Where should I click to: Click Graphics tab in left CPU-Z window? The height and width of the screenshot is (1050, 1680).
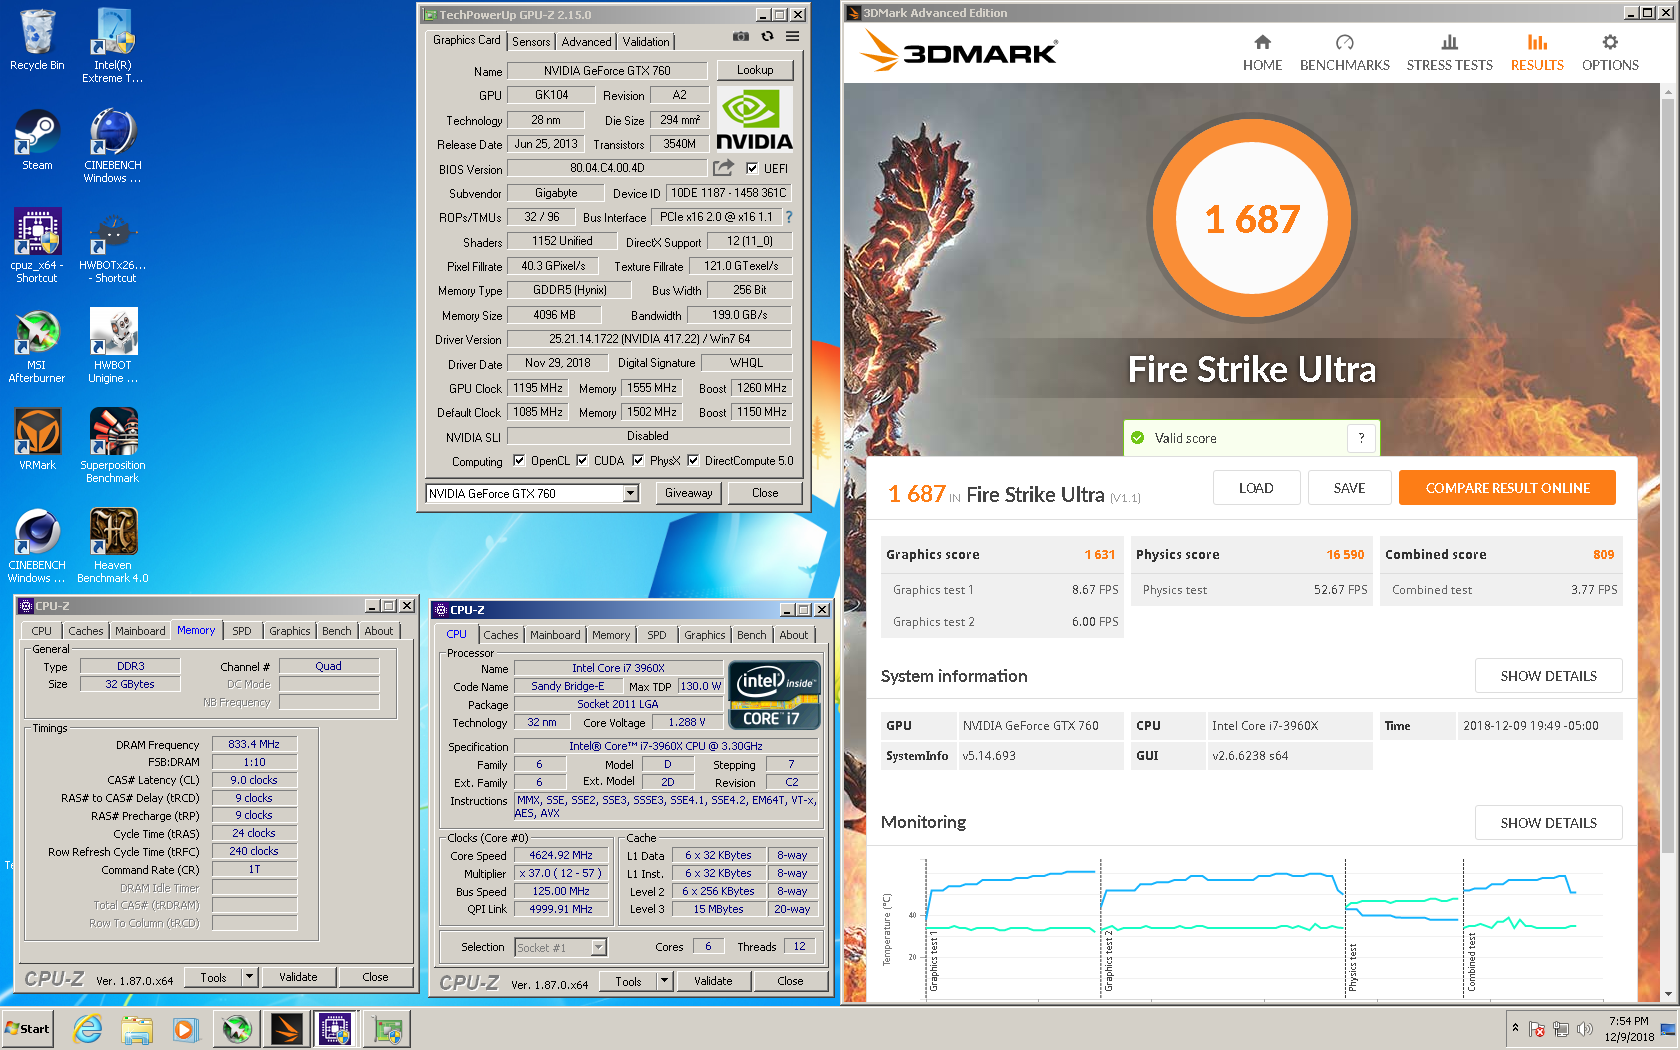pyautogui.click(x=290, y=631)
